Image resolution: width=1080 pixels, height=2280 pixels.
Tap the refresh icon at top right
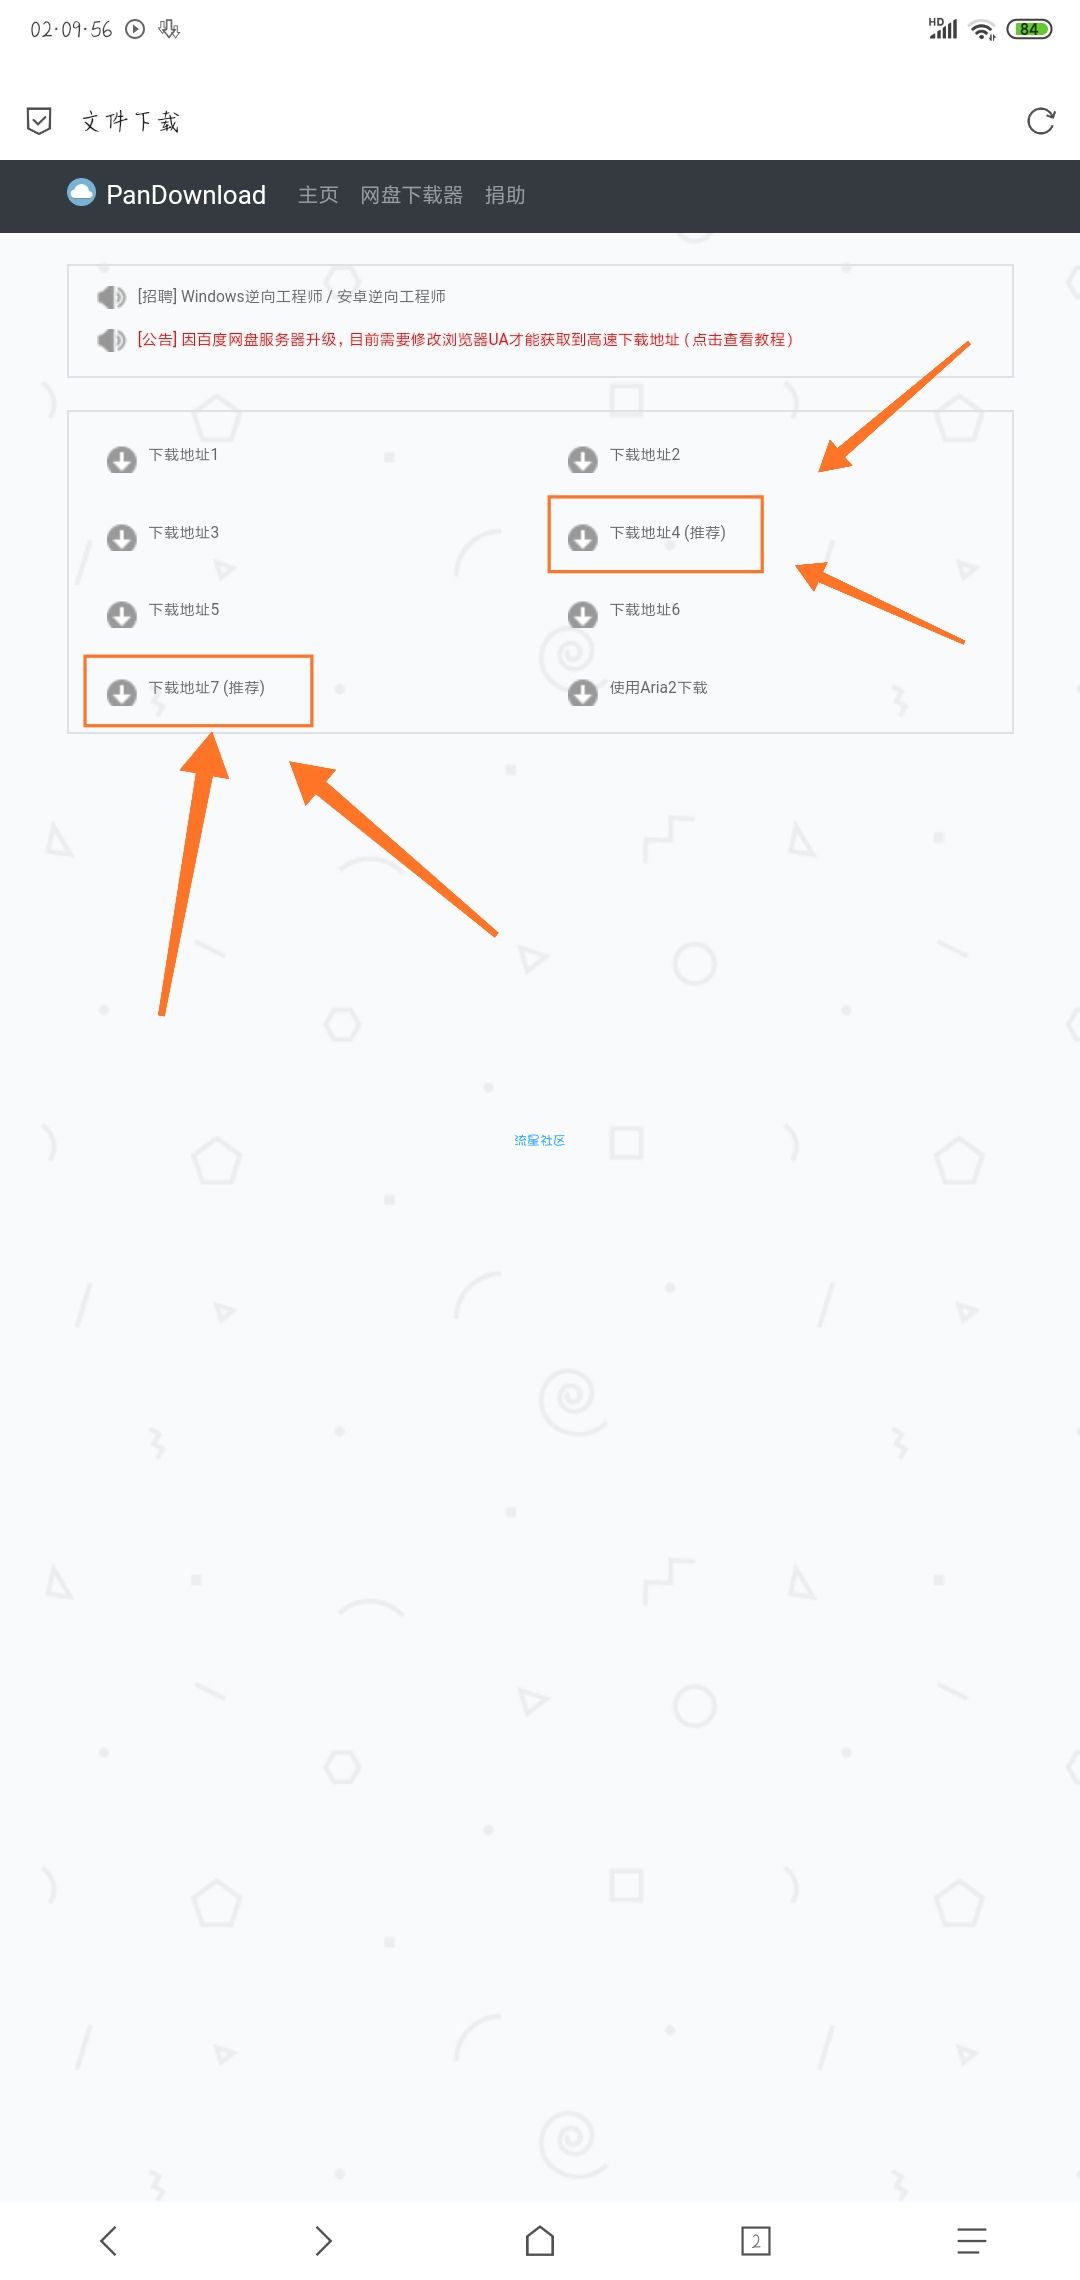(x=1041, y=121)
